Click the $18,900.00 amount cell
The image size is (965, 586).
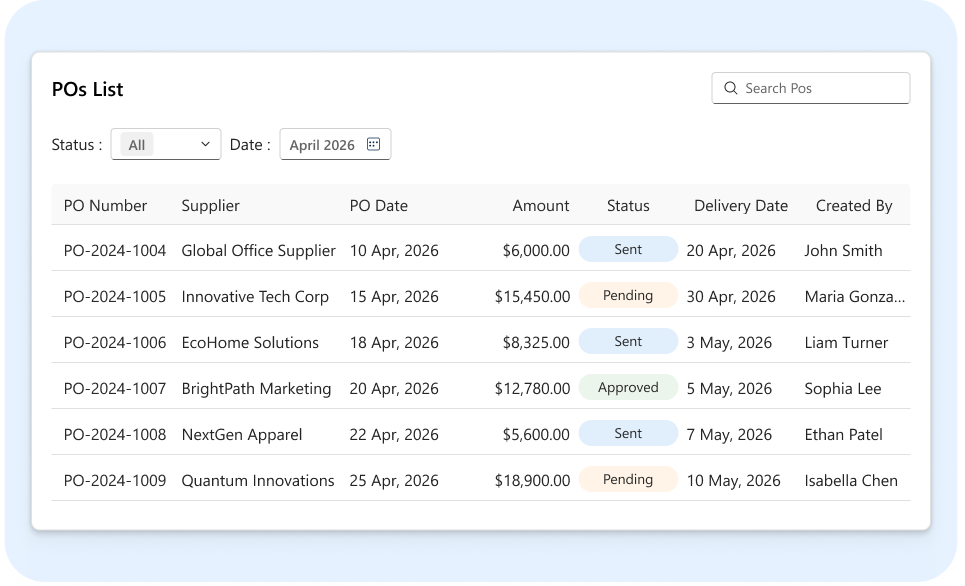532,481
